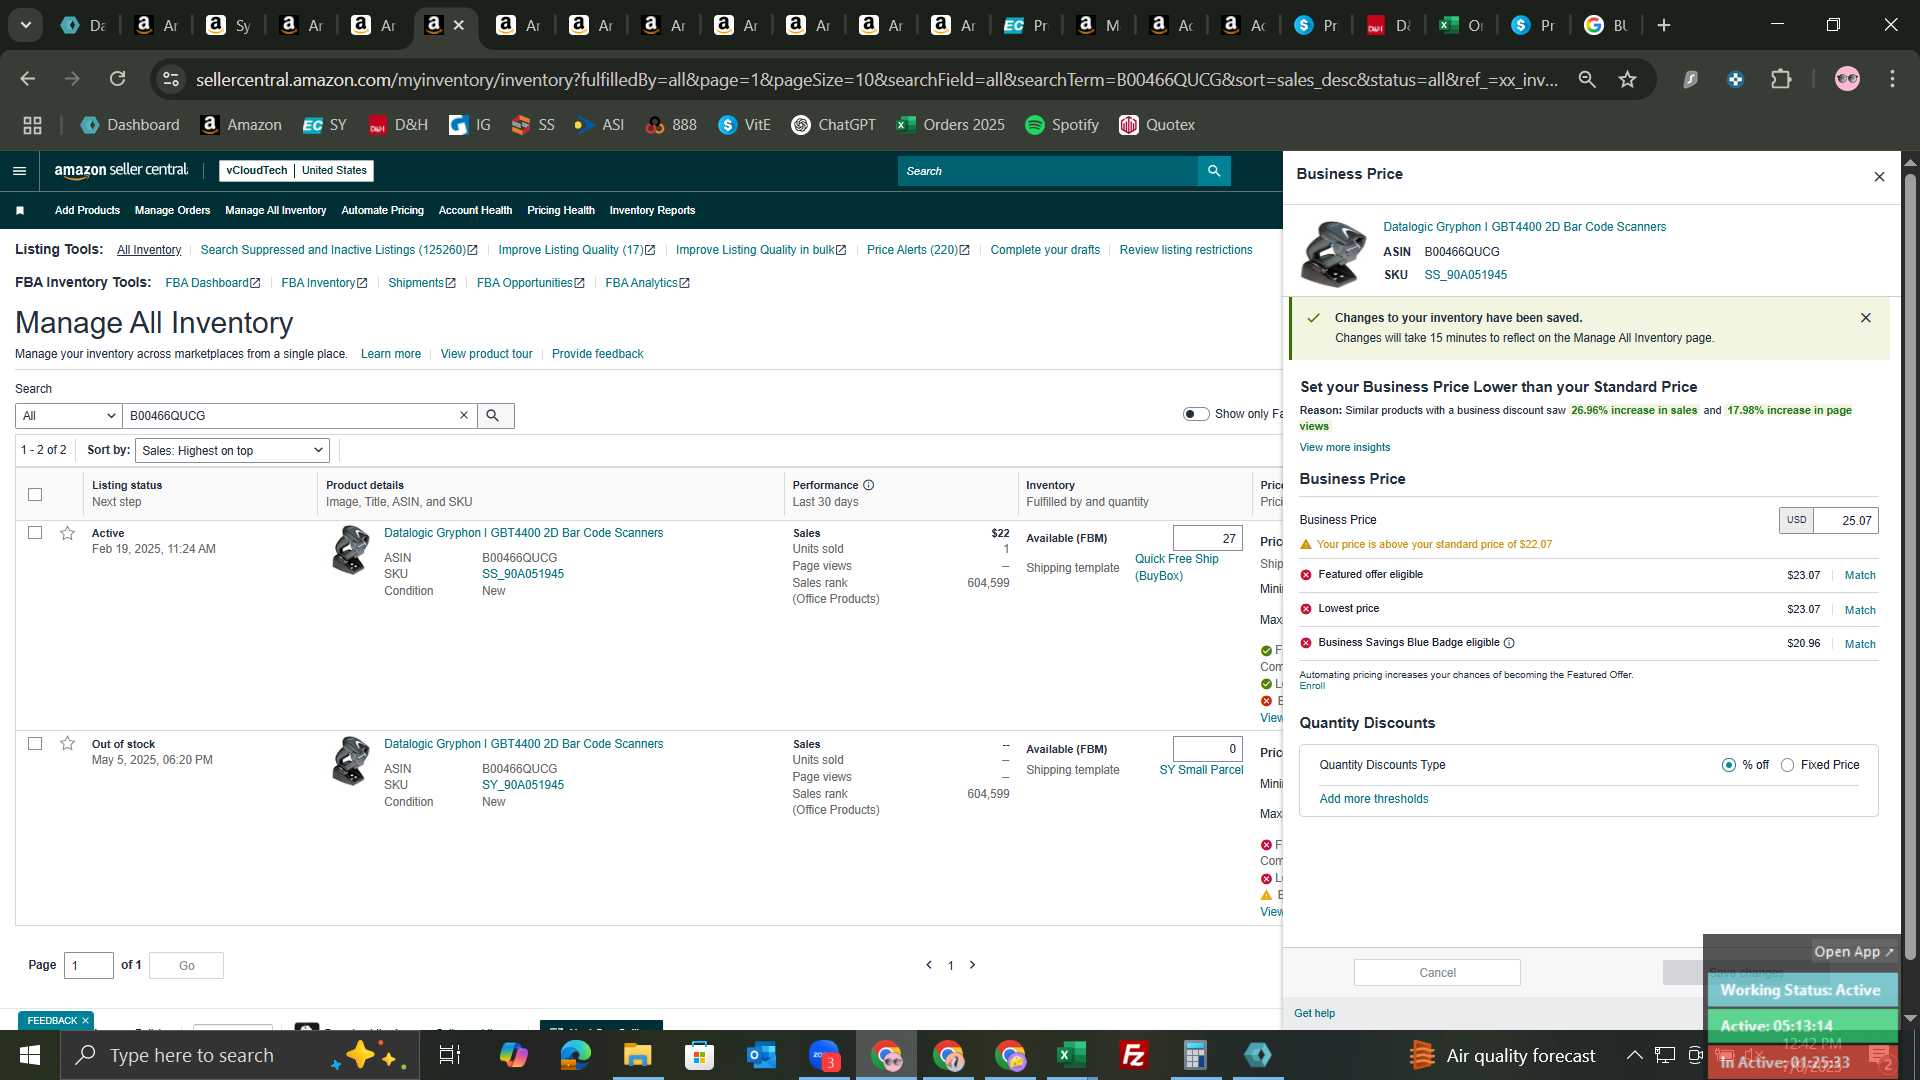Image resolution: width=1920 pixels, height=1080 pixels.
Task: Select the Fixed Price radio button
Action: [x=1787, y=766]
